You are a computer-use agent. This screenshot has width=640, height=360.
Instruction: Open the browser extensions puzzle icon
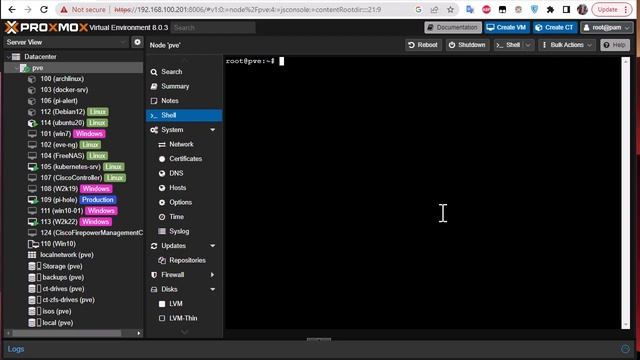tap(550, 9)
